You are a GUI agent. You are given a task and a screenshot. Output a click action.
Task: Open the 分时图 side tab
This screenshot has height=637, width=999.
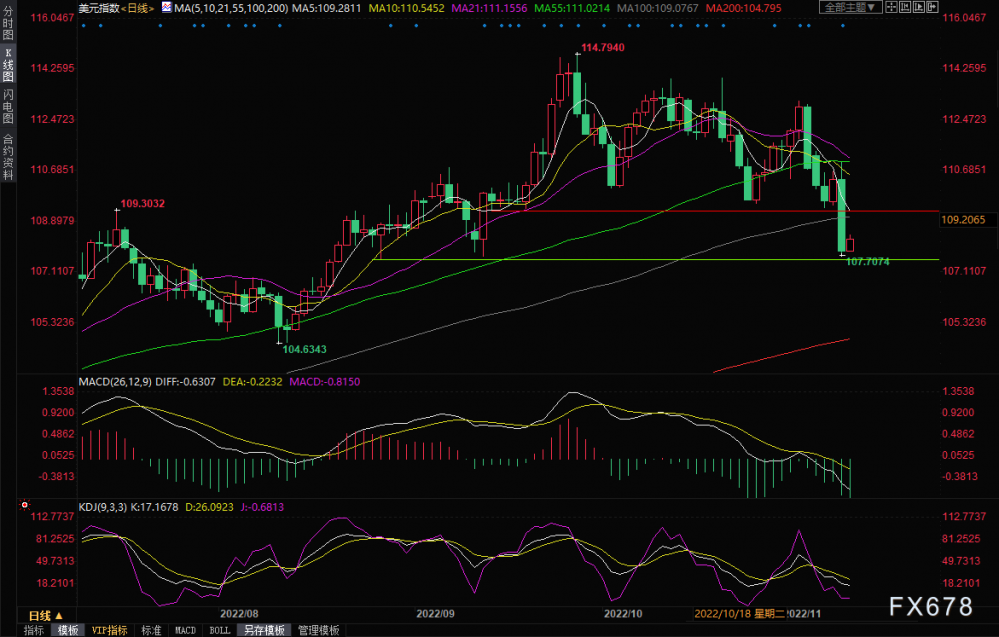(x=8, y=24)
